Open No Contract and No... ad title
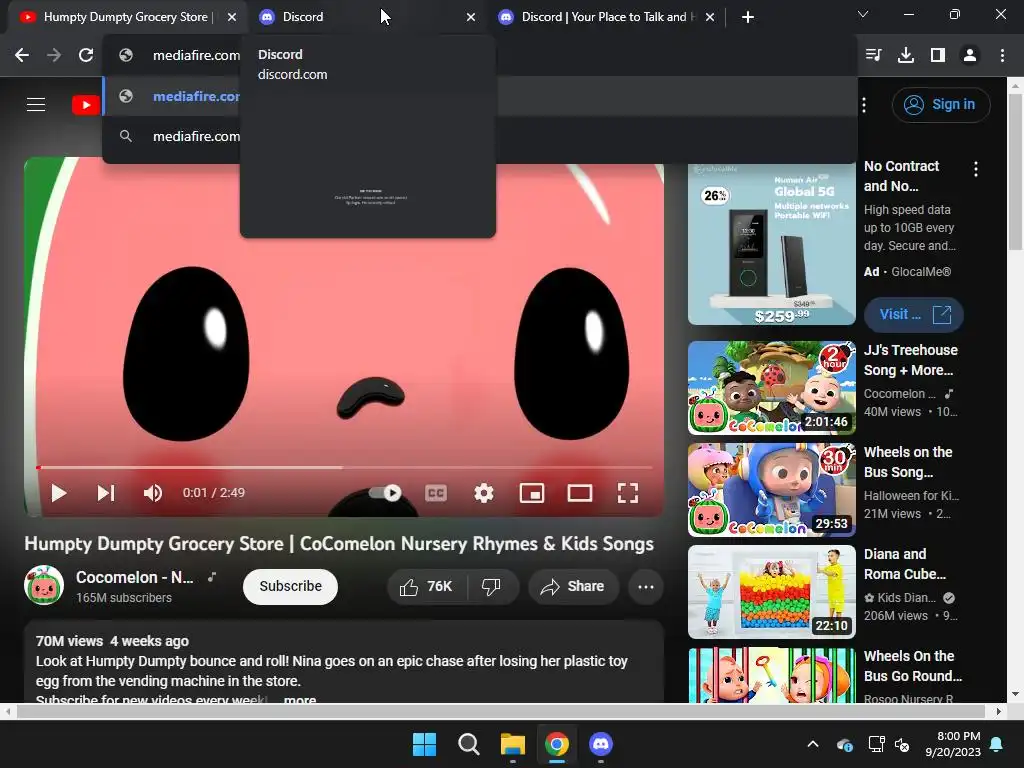1024x768 pixels. [901, 176]
